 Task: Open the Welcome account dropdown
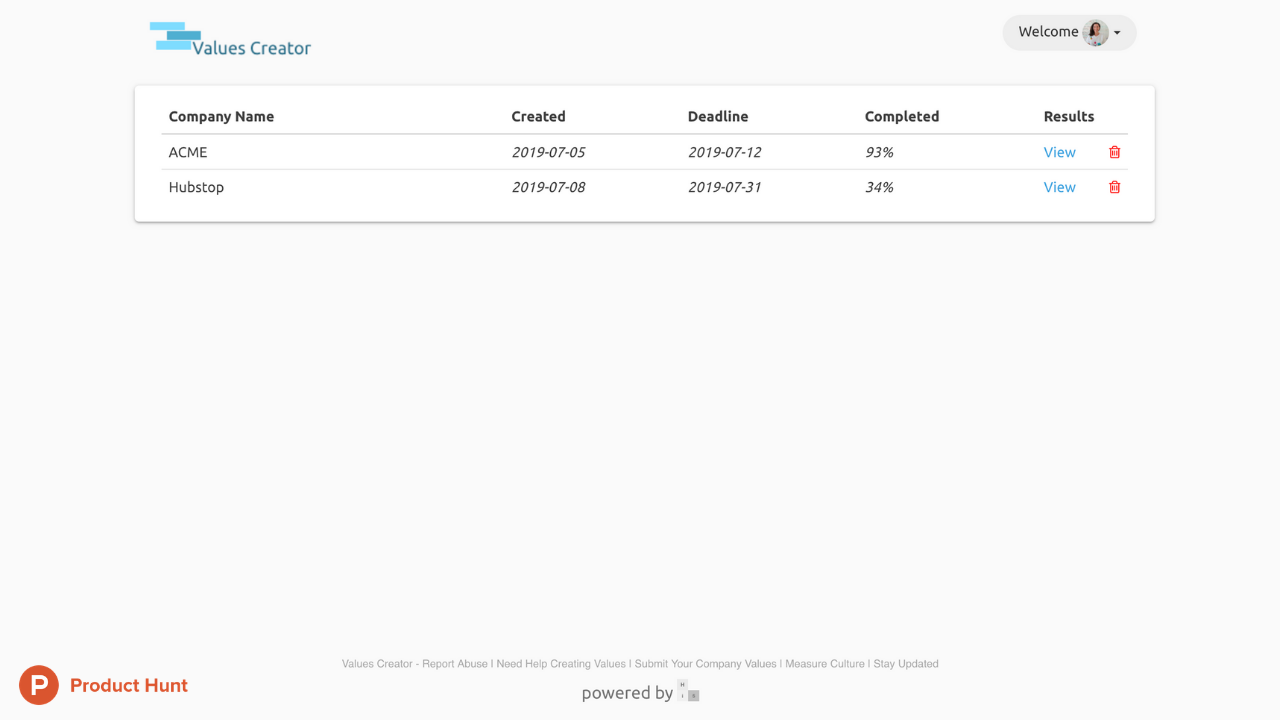pos(1048,31)
